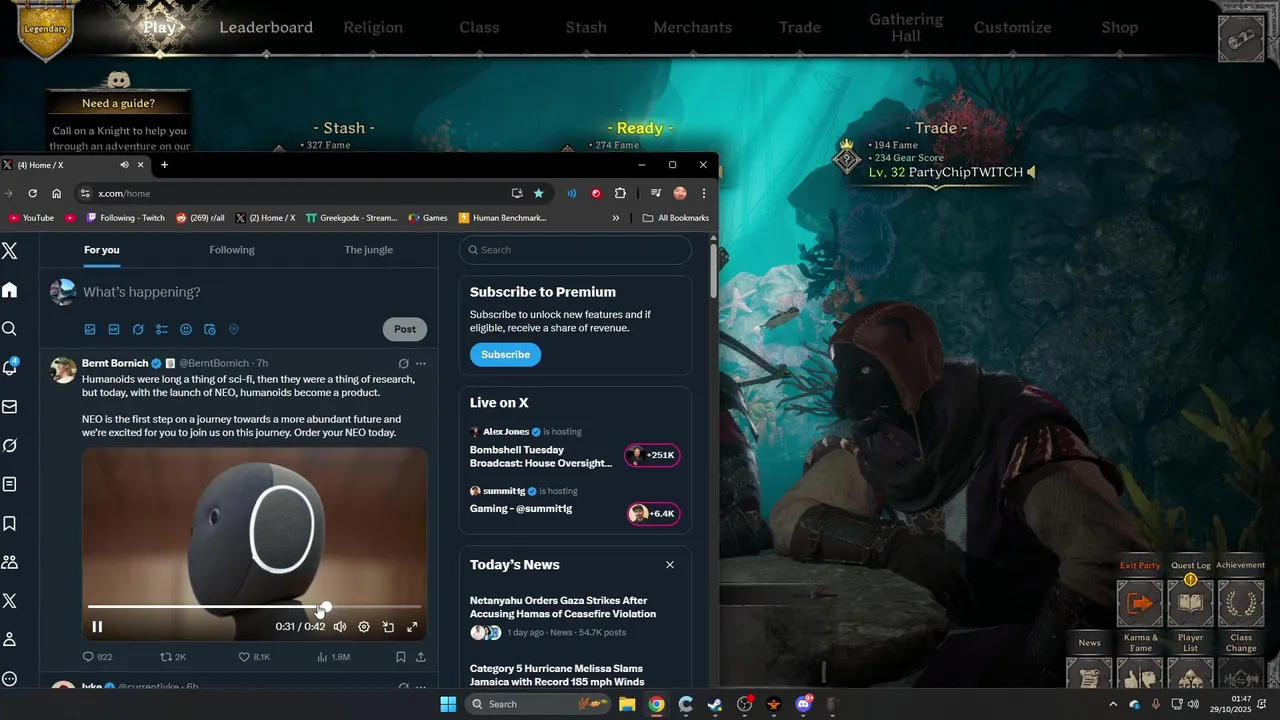Reply to Bernt Bornich's post

pos(97,657)
